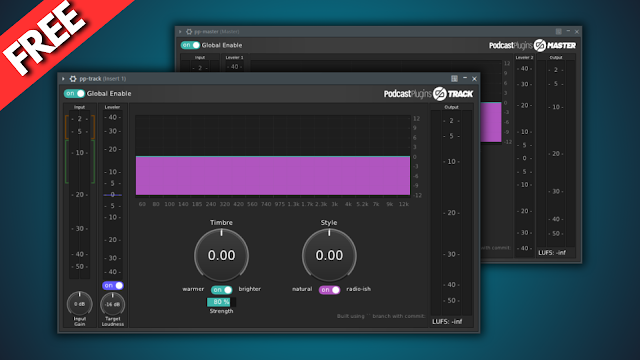Screen dimensions: 640x360
Task: Click the Target Loudness knob at -16 dB
Action: click(x=113, y=304)
